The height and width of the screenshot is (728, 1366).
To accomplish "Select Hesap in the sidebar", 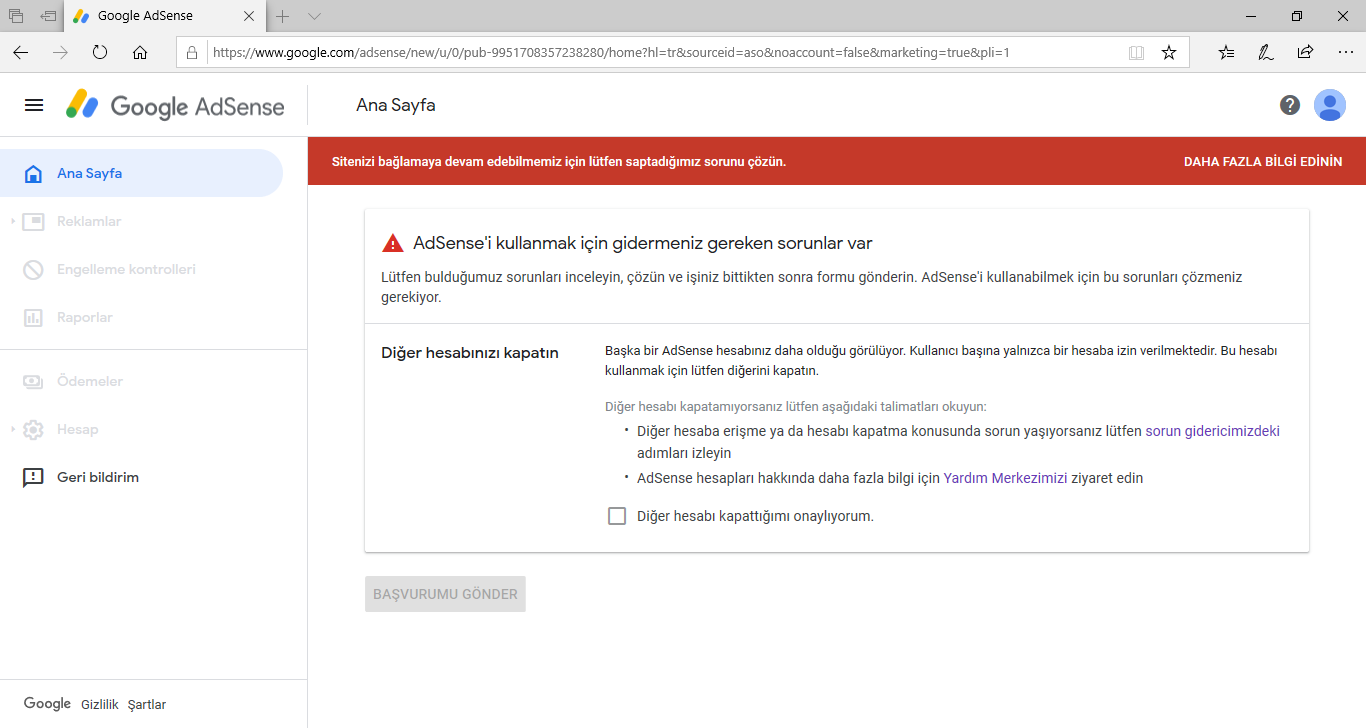I will 141,429.
